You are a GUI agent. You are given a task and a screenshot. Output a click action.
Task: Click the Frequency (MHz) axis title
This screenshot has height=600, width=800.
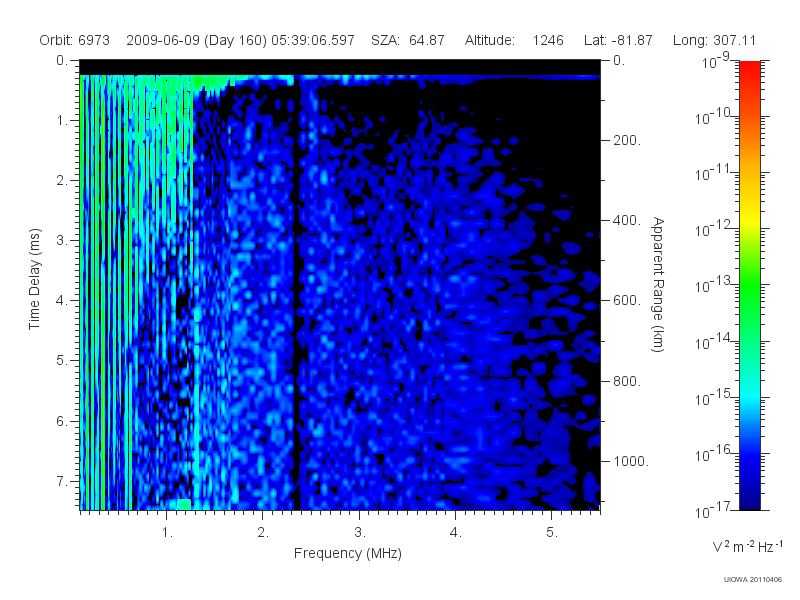(347, 554)
